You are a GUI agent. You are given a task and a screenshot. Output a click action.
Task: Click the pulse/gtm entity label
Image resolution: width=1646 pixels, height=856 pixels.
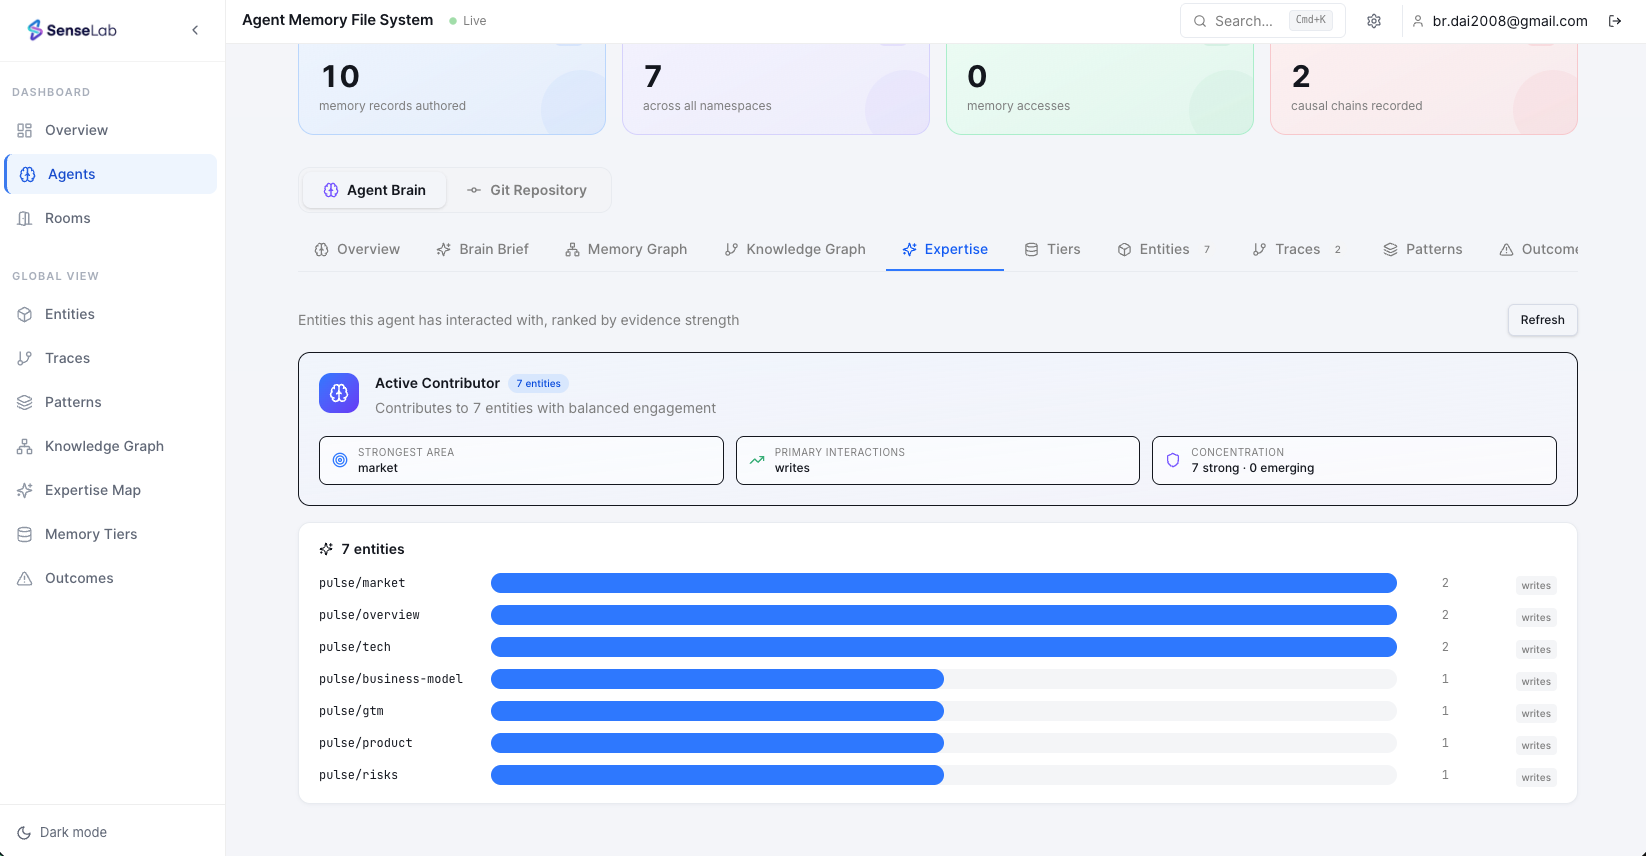tap(351, 711)
